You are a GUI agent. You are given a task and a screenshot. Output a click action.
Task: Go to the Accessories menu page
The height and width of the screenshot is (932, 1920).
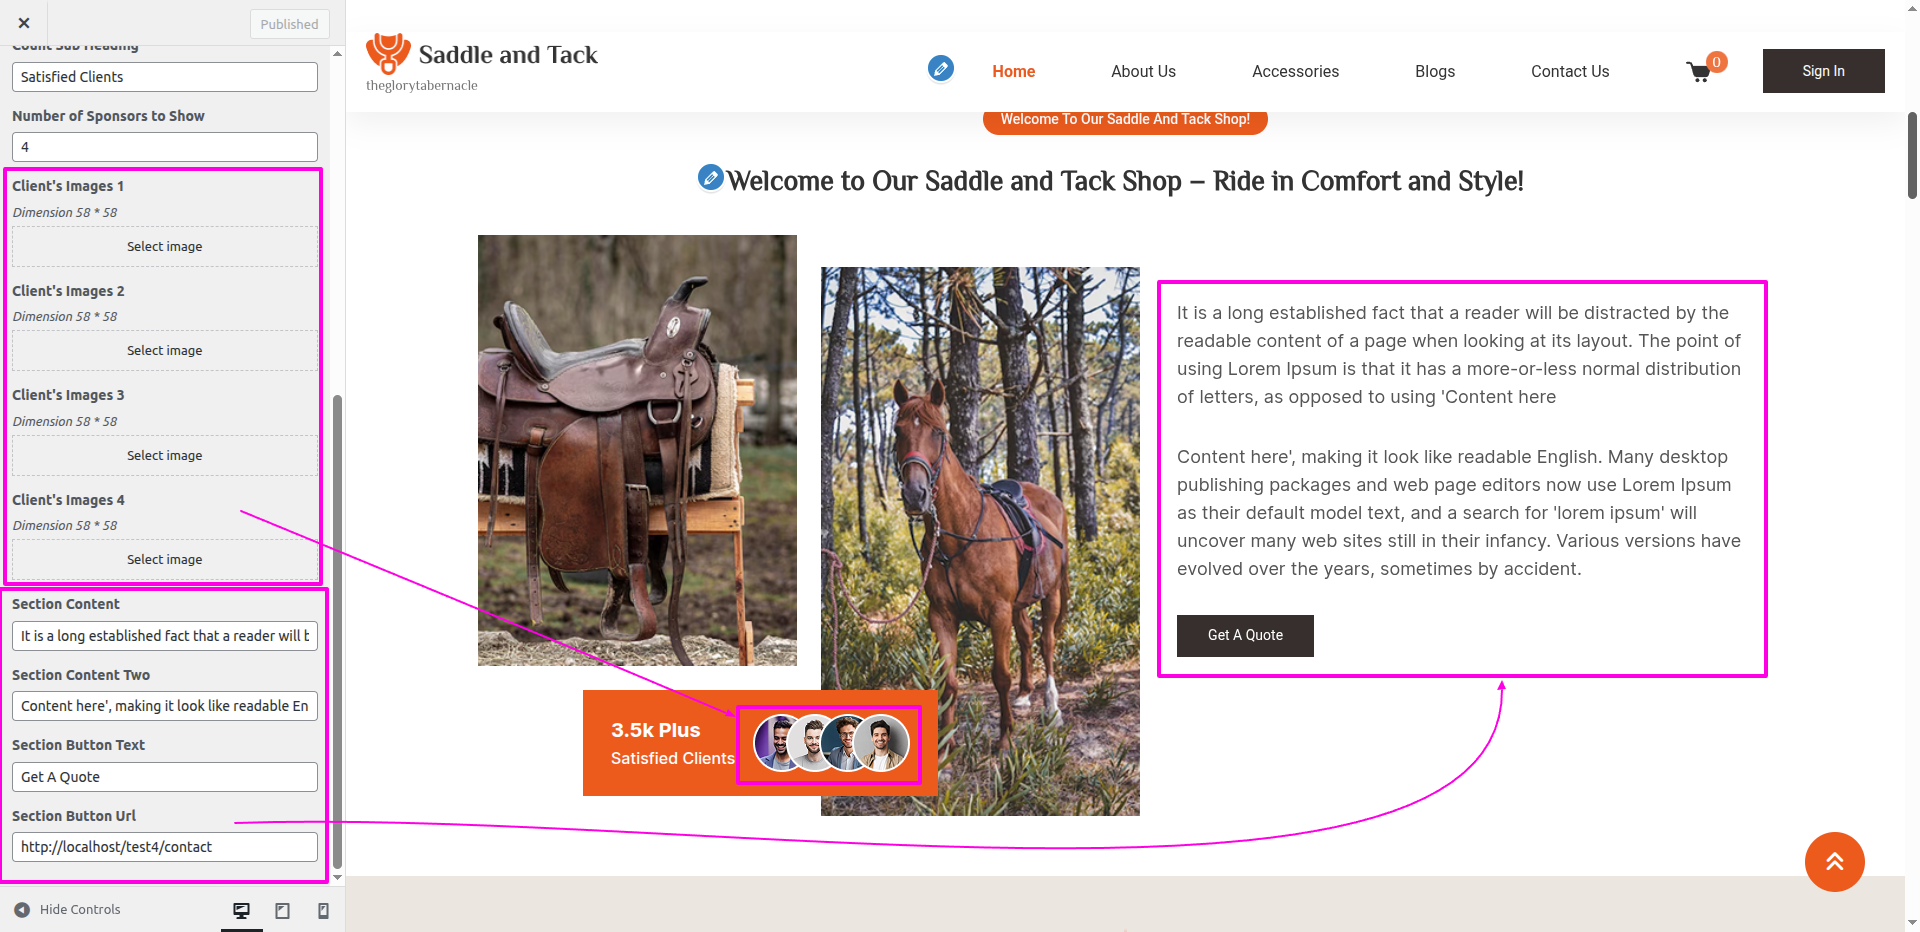pos(1295,72)
